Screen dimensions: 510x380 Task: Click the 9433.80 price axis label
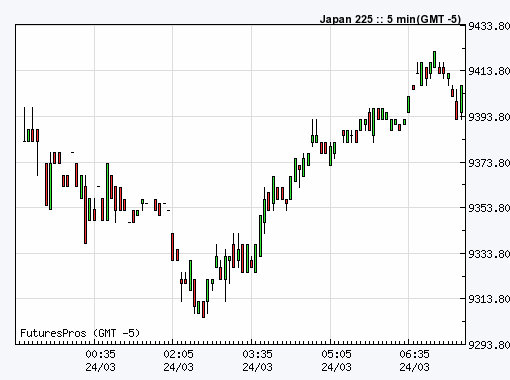(x=489, y=26)
